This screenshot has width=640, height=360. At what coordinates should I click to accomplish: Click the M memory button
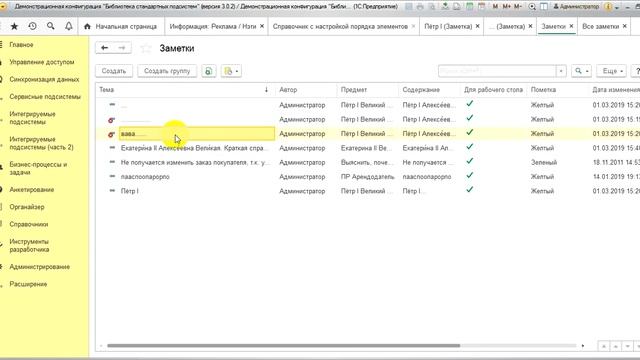click(495, 7)
